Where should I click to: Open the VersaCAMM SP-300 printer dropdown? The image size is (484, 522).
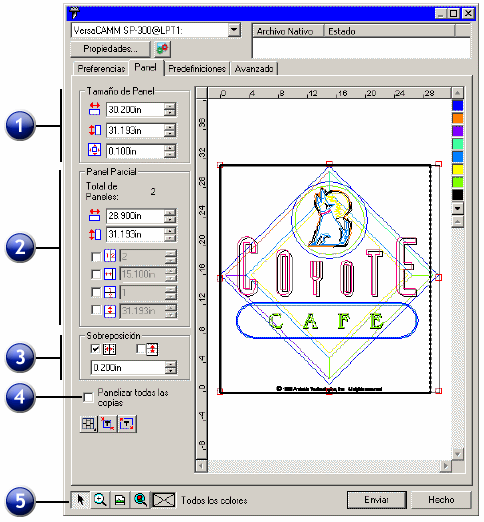click(234, 30)
